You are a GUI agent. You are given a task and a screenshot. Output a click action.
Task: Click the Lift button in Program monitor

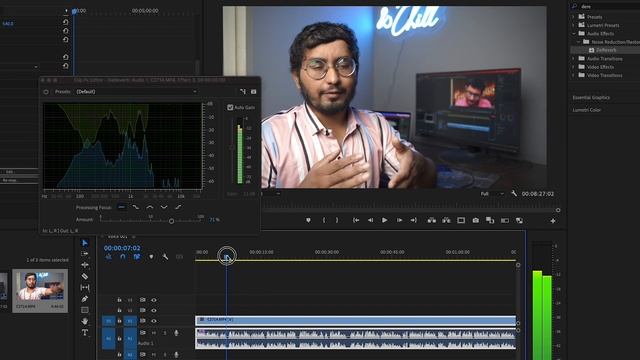click(431, 220)
